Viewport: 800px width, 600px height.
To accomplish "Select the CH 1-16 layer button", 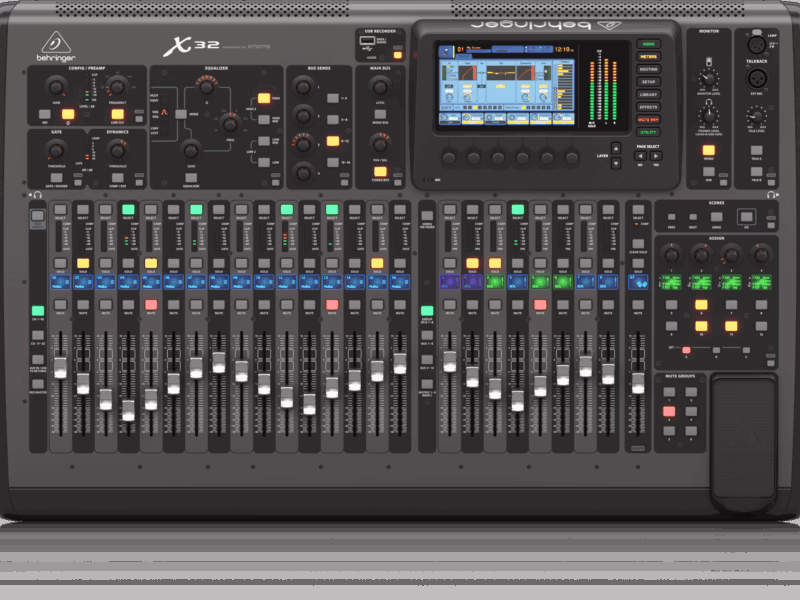I will [38, 311].
